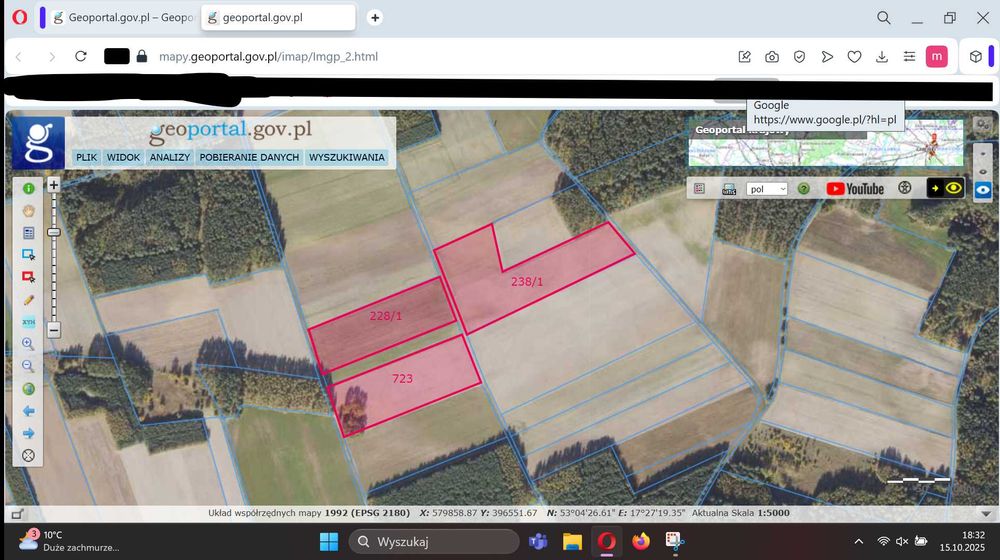Click parcel label 238/1
1000x560 pixels.
pyautogui.click(x=527, y=281)
